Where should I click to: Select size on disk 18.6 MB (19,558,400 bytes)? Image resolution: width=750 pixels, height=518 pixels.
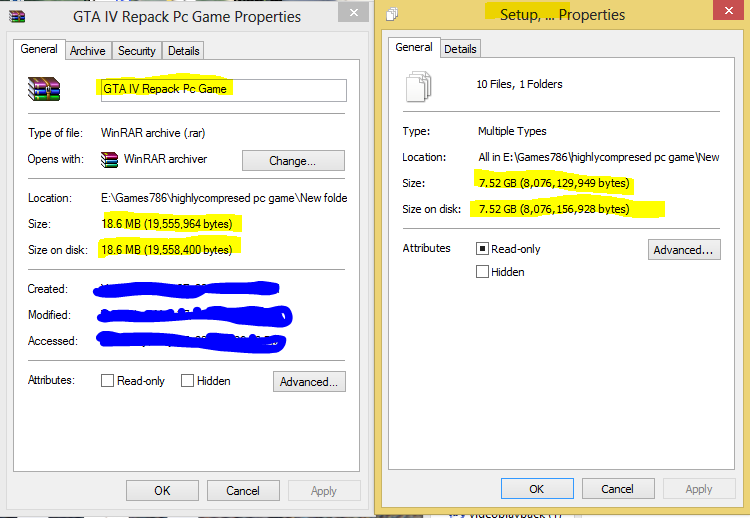pos(167,250)
